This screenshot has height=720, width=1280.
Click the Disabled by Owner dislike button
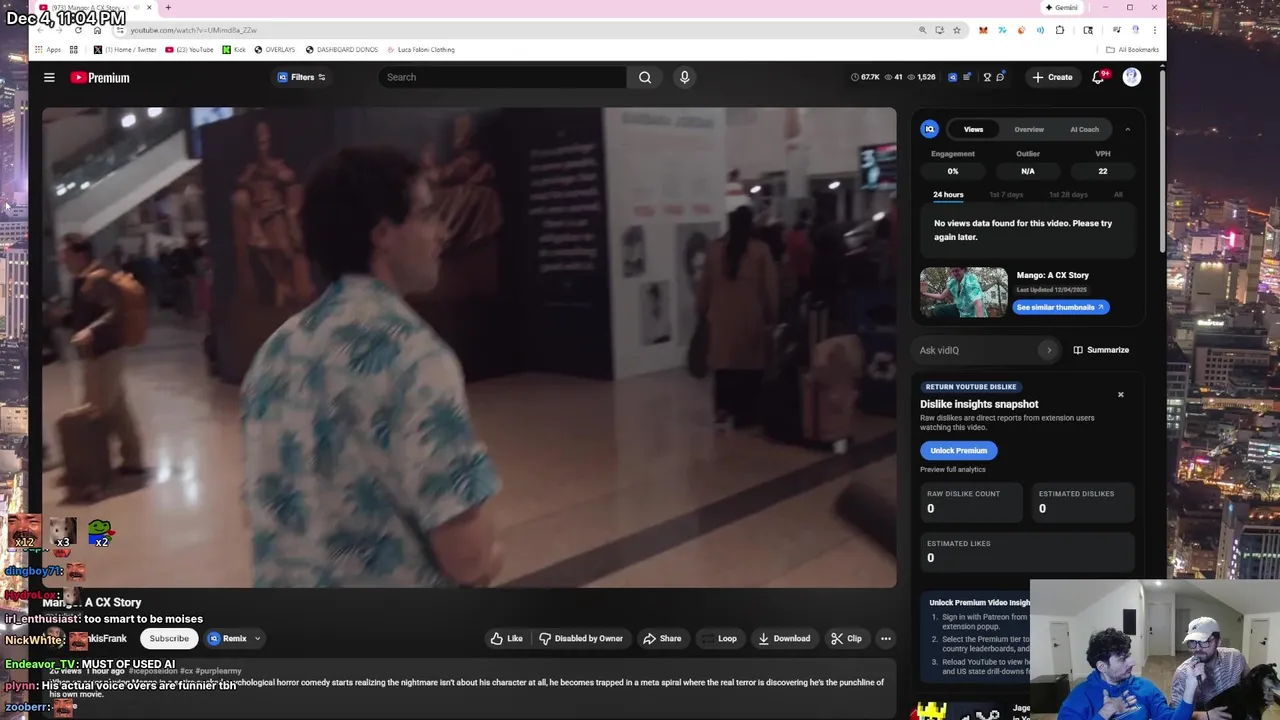pyautogui.click(x=580, y=638)
